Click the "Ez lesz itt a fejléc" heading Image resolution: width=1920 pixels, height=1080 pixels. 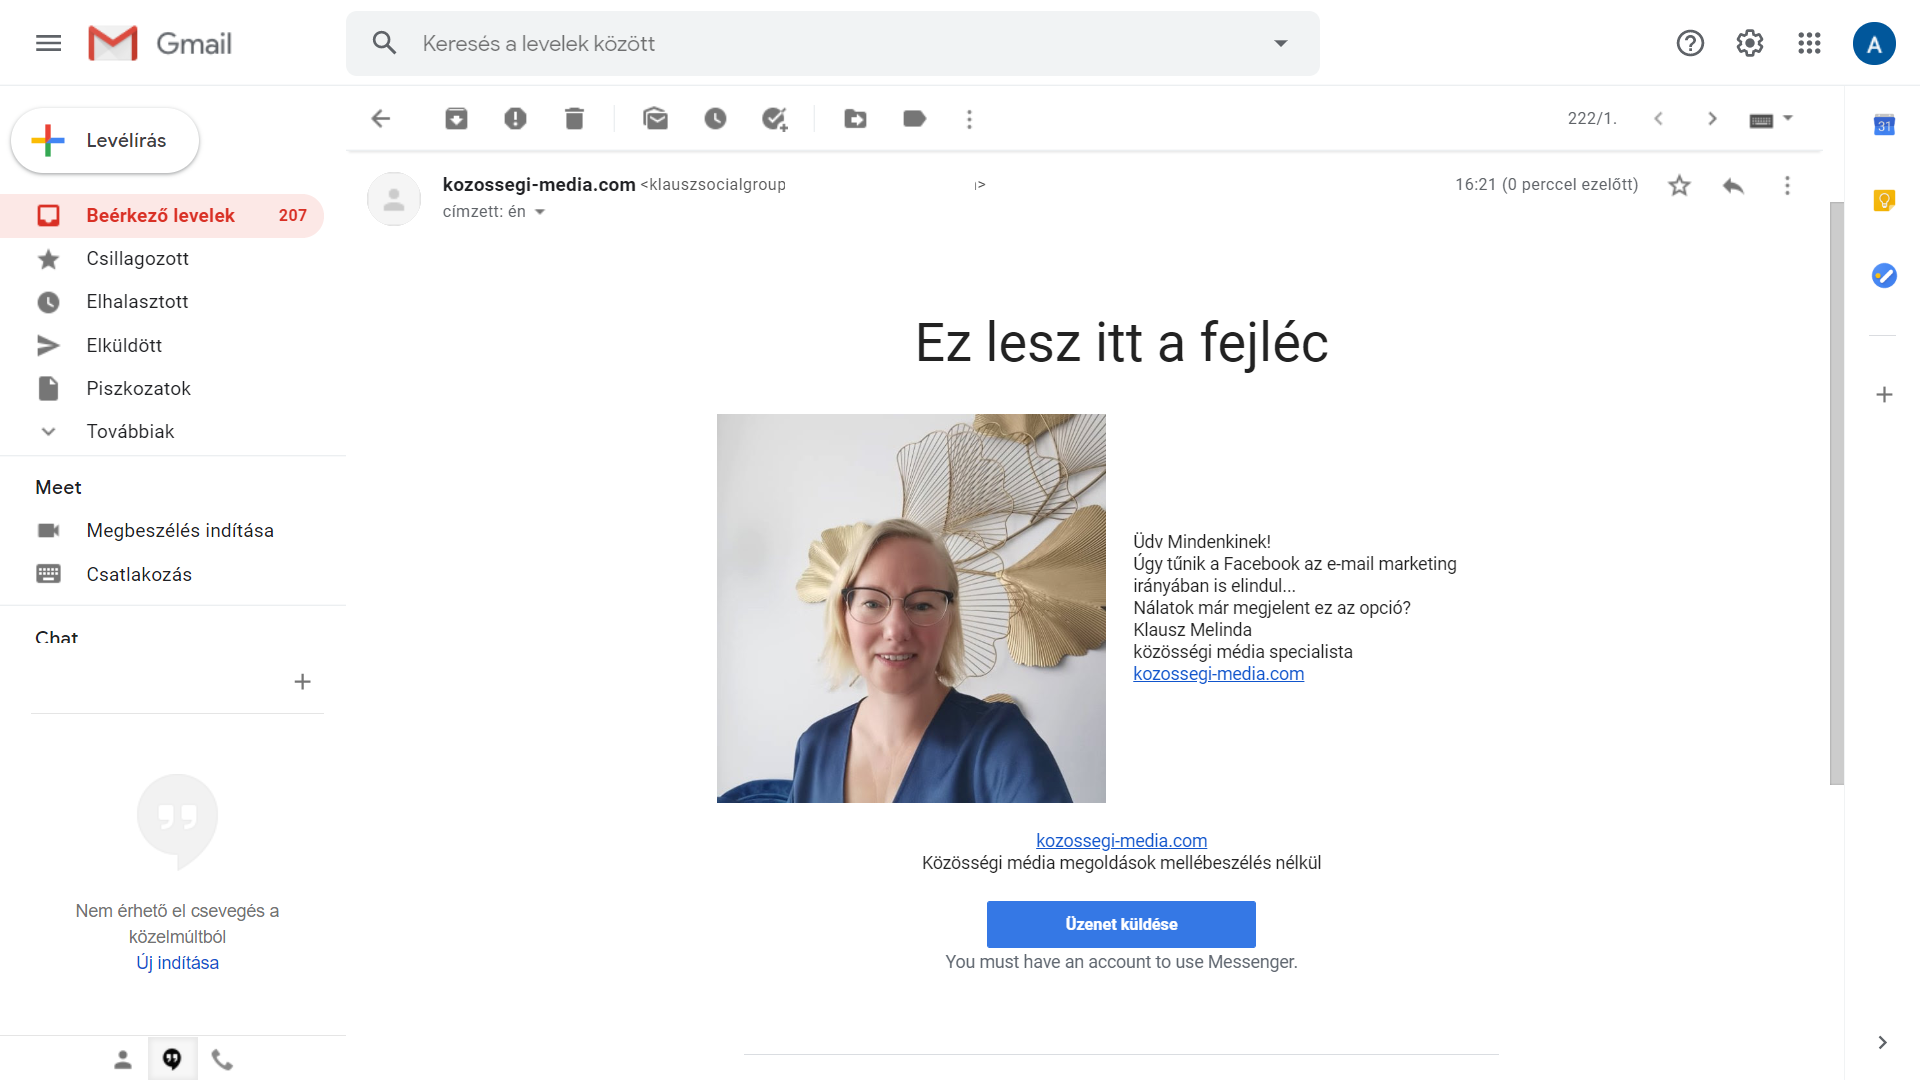pos(1121,343)
